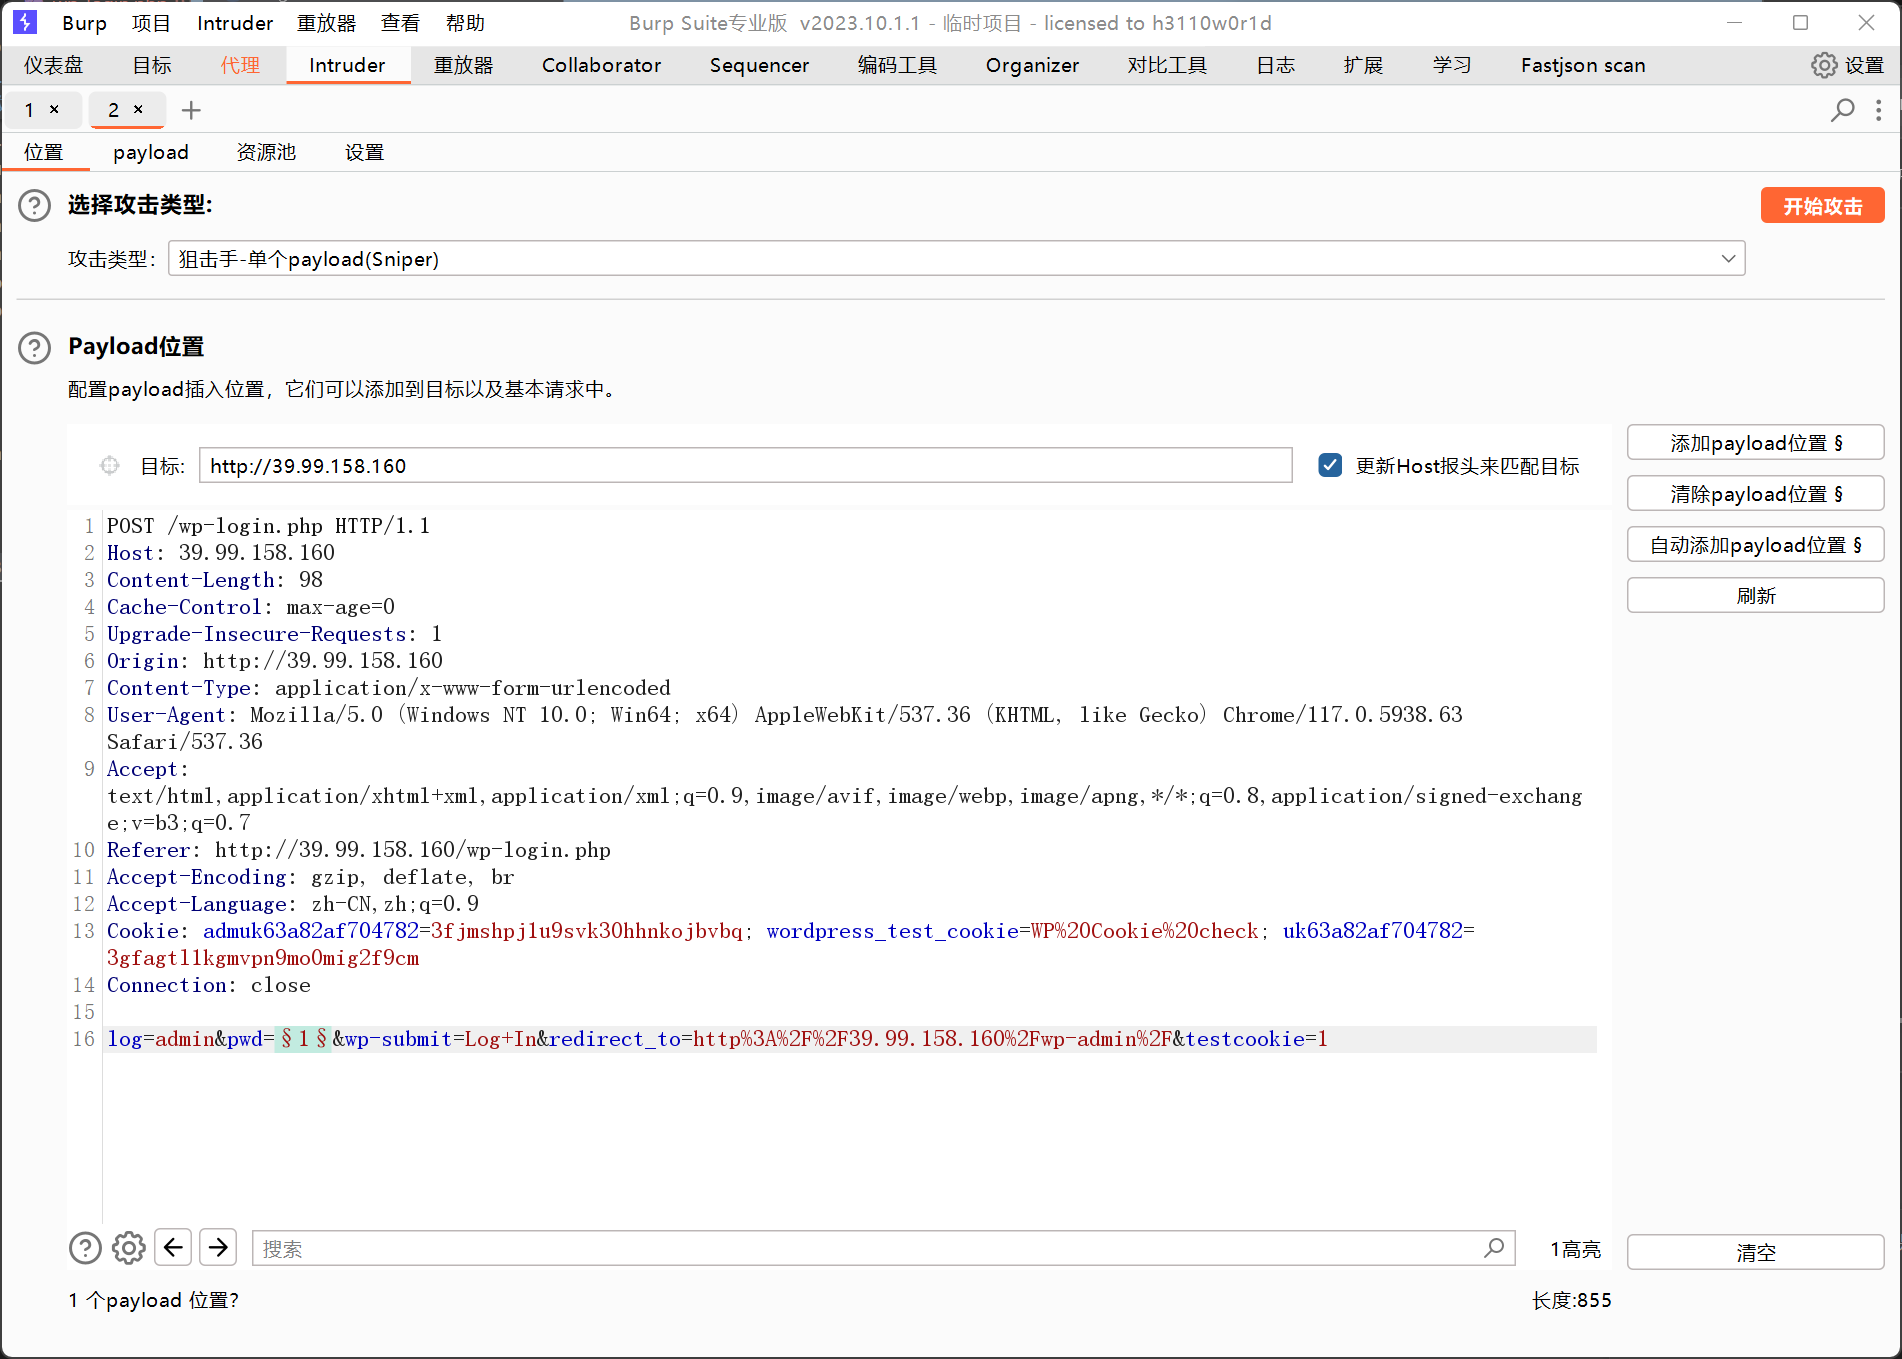Viewport: 1902px width, 1359px height.
Task: Click the Upgrade-Insecure-Requests header line
Action: [274, 634]
